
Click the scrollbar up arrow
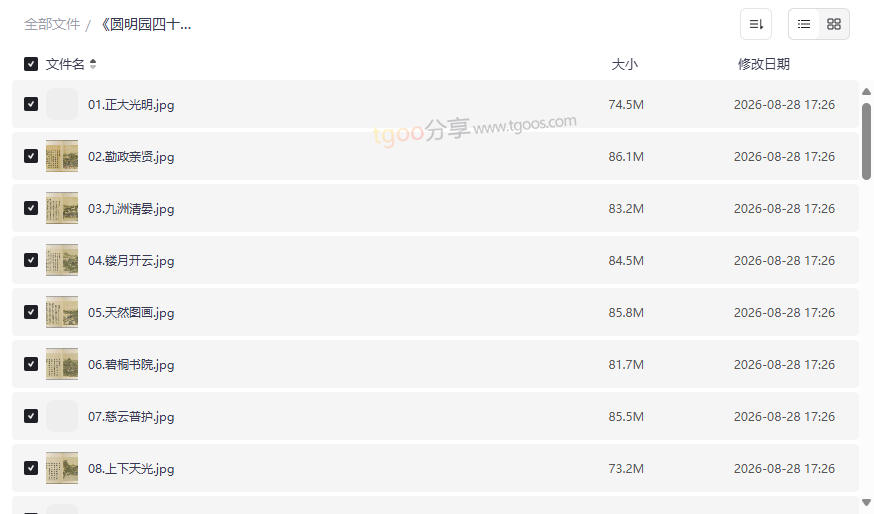[x=866, y=91]
